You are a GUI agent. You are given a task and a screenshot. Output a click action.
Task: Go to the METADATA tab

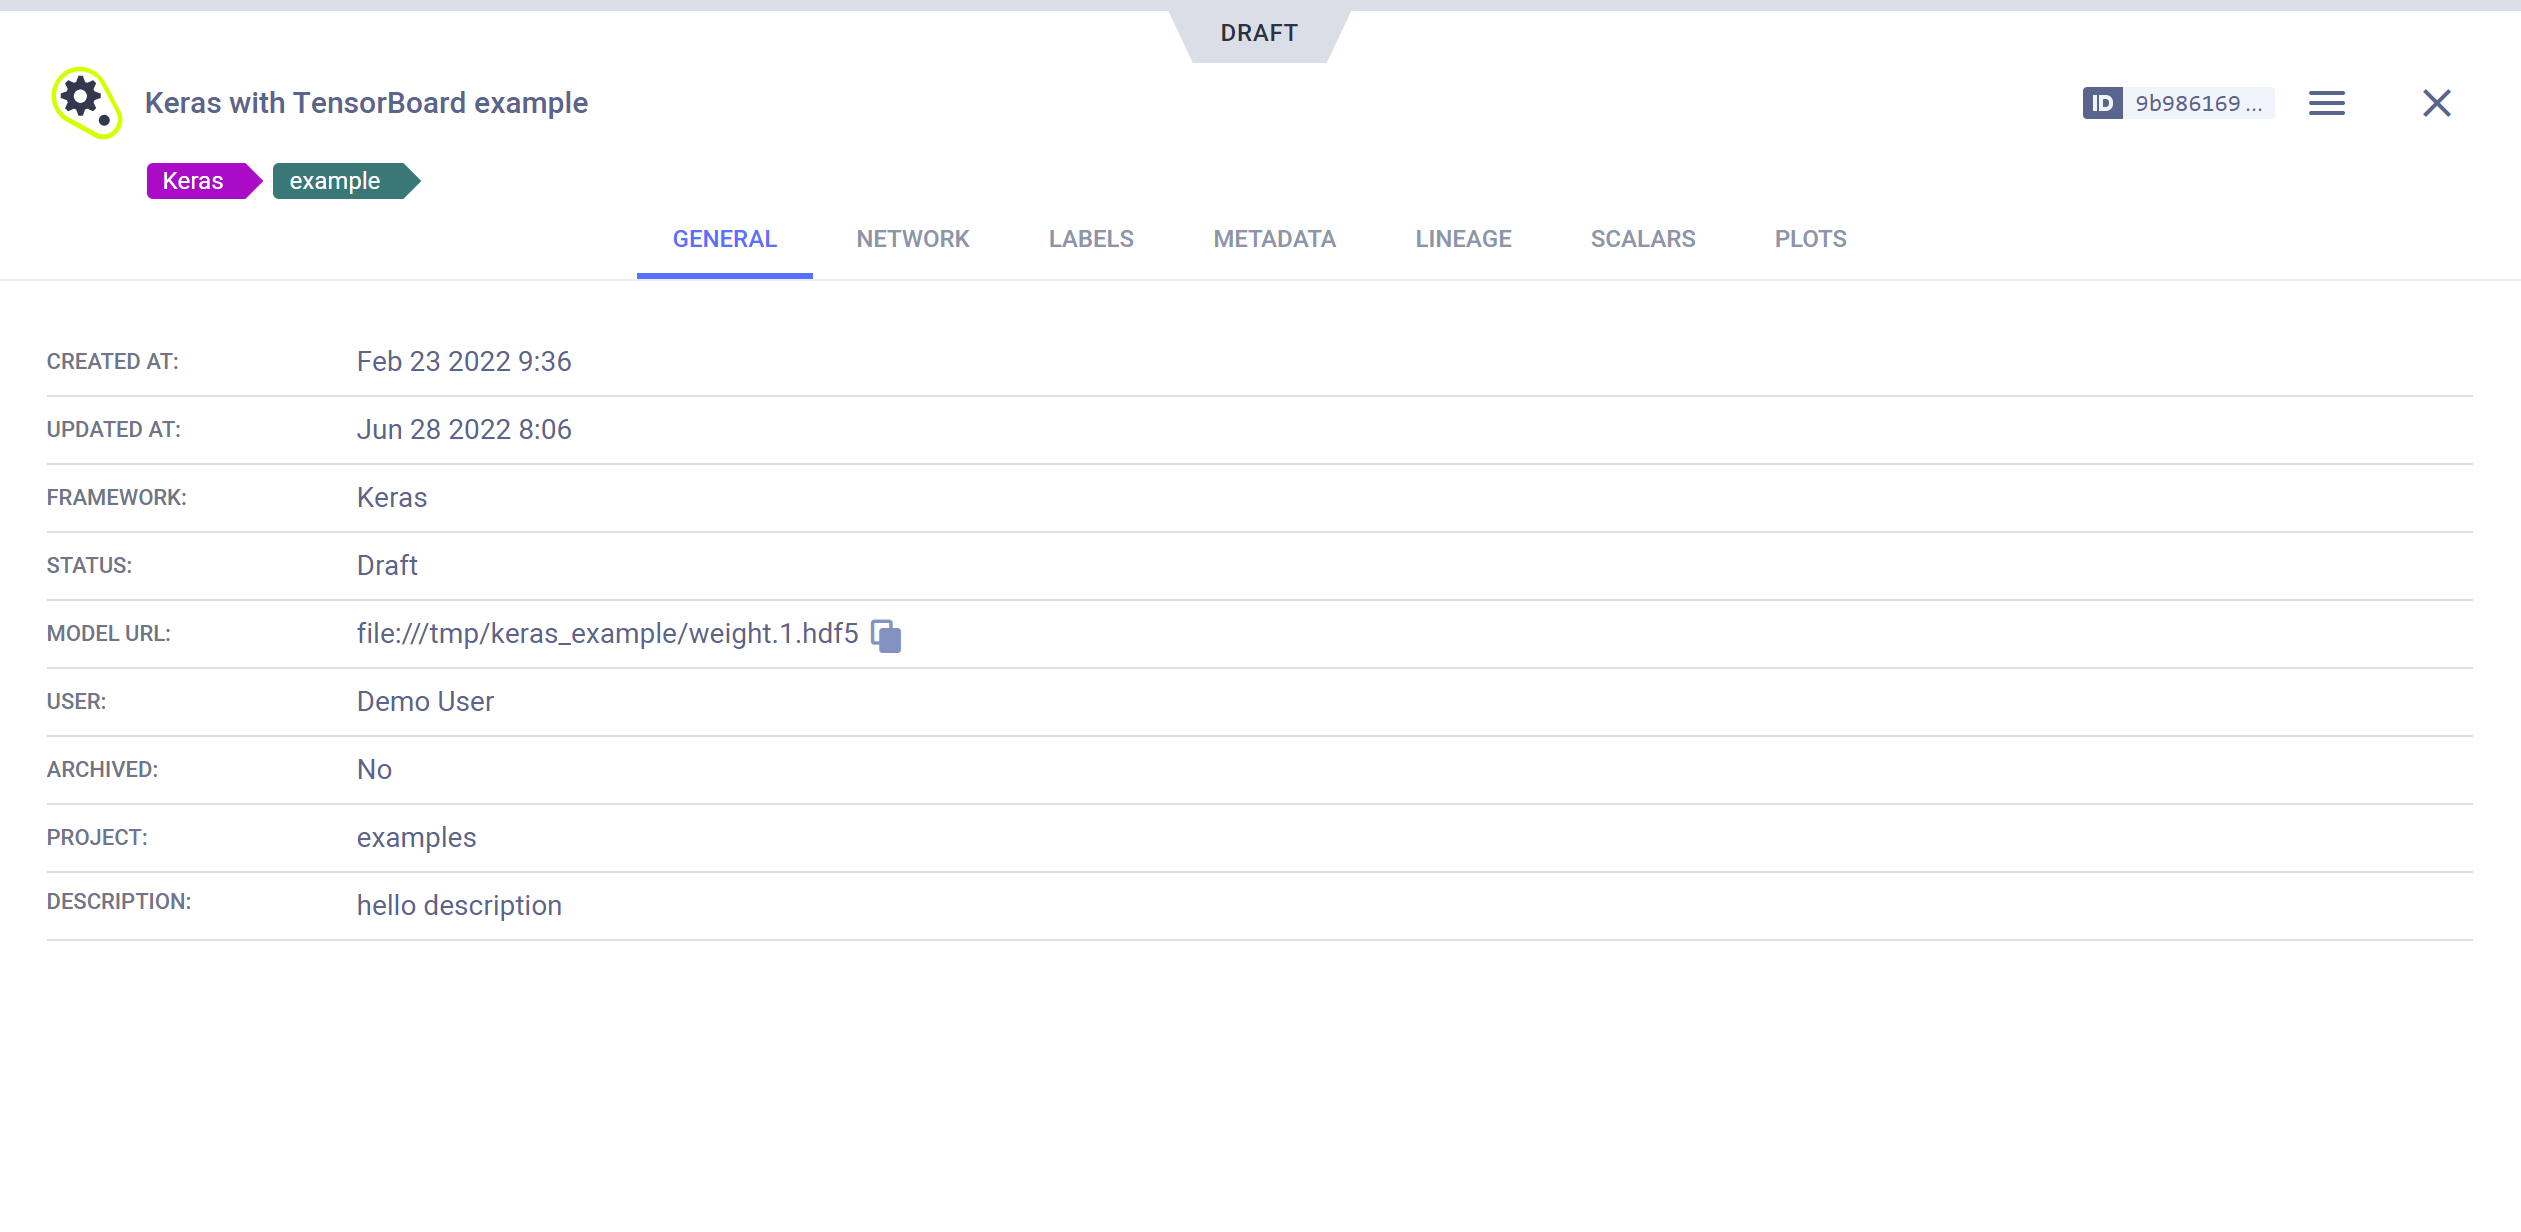pyautogui.click(x=1274, y=239)
